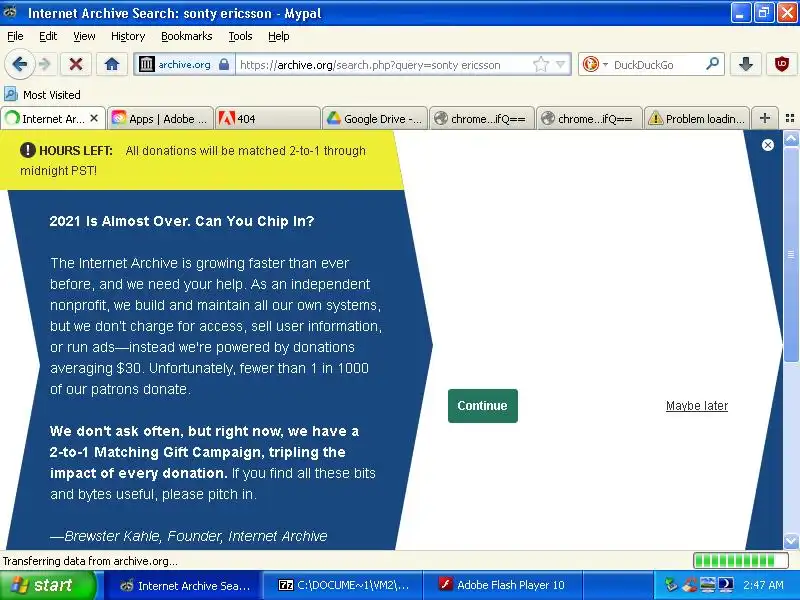Viewport: 800px width, 600px height.
Task: Dismiss the donation banner with X icon
Action: tap(767, 145)
